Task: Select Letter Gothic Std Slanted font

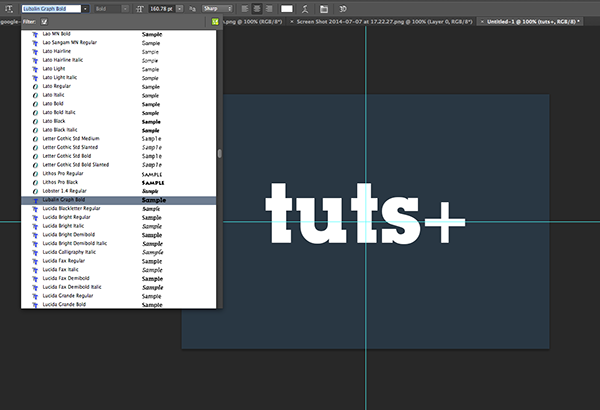Action: (119, 148)
